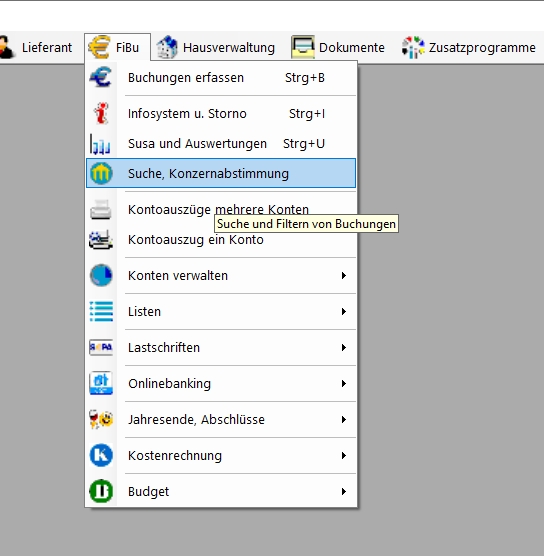Open the Zusatzprogramme menu

(x=469, y=48)
